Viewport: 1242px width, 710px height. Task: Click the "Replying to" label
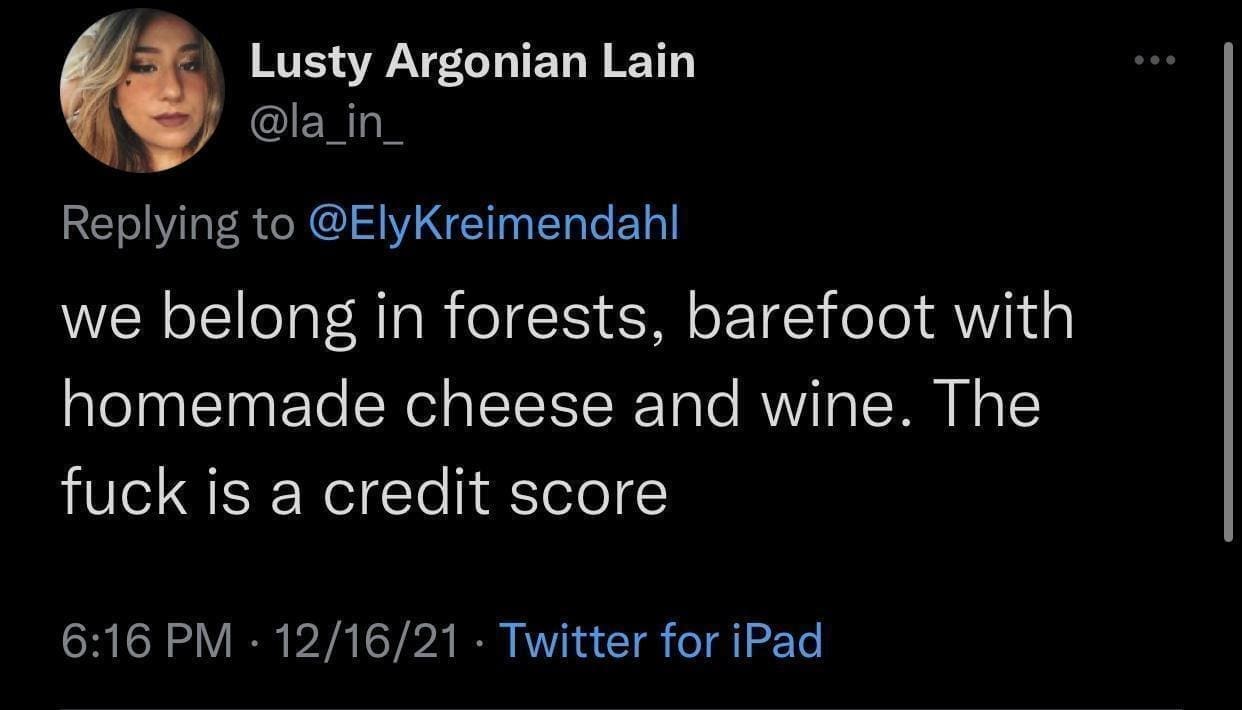[x=177, y=223]
